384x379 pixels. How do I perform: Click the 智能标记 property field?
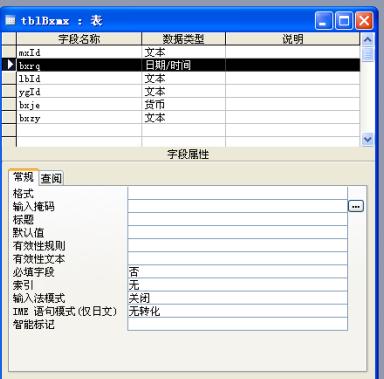pyautogui.click(x=237, y=324)
